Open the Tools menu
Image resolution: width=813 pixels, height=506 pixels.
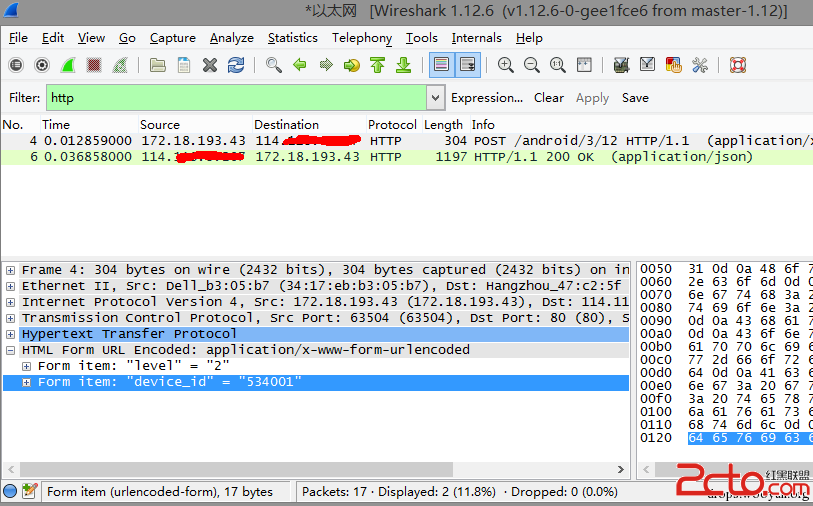(x=422, y=38)
